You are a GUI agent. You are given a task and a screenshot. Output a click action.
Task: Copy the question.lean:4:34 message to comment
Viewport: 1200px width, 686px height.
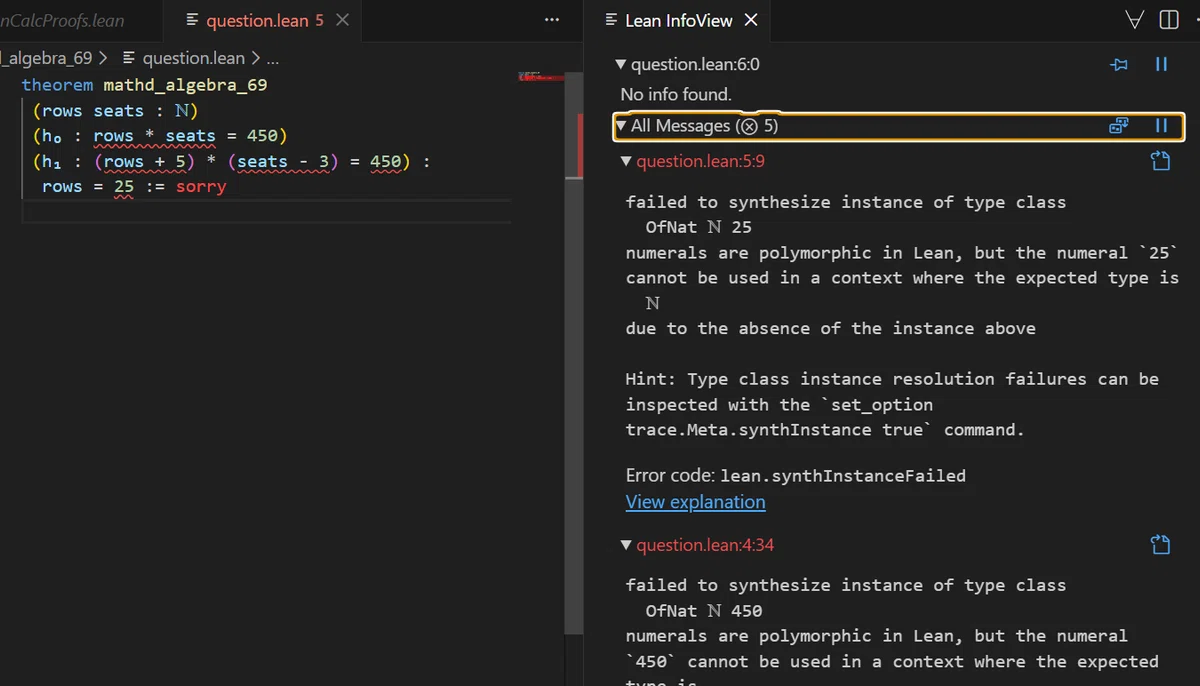click(x=1160, y=545)
